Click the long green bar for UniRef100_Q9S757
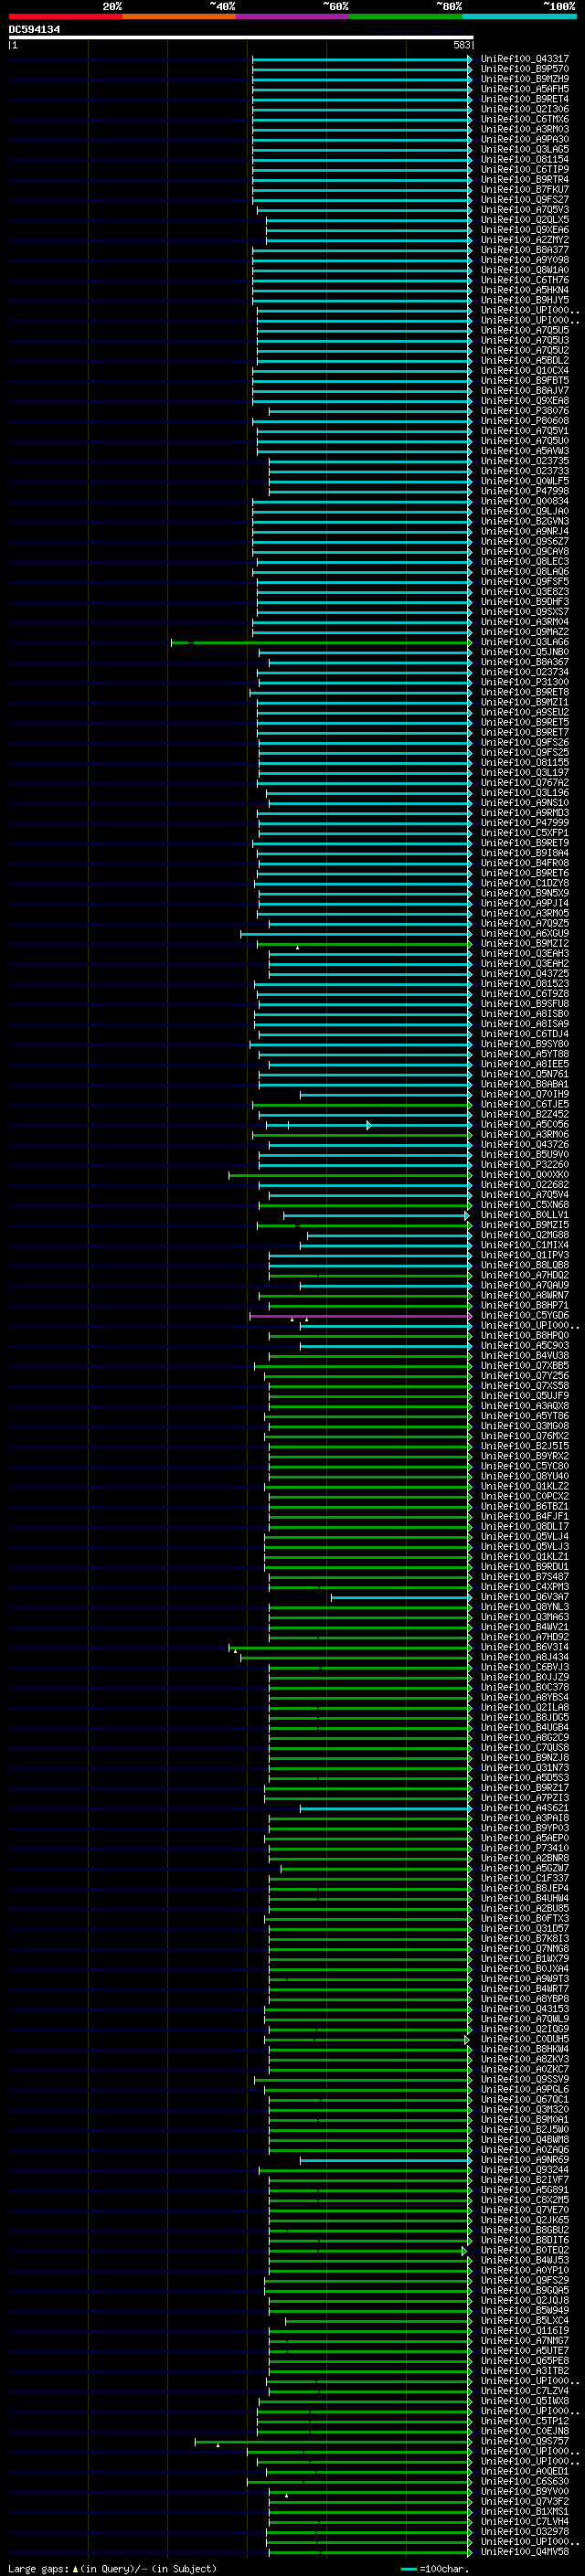Screen dimensions: 585x2576 pyautogui.click(x=333, y=2442)
